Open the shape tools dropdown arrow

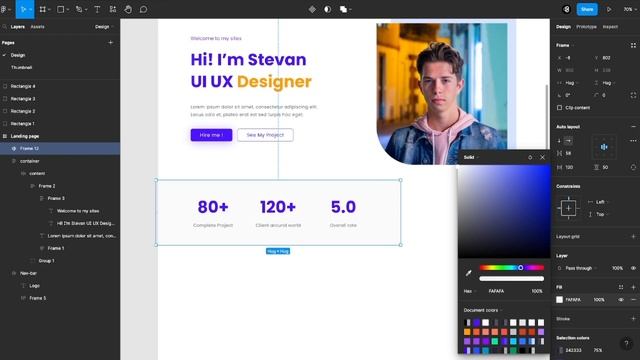[x=67, y=9]
